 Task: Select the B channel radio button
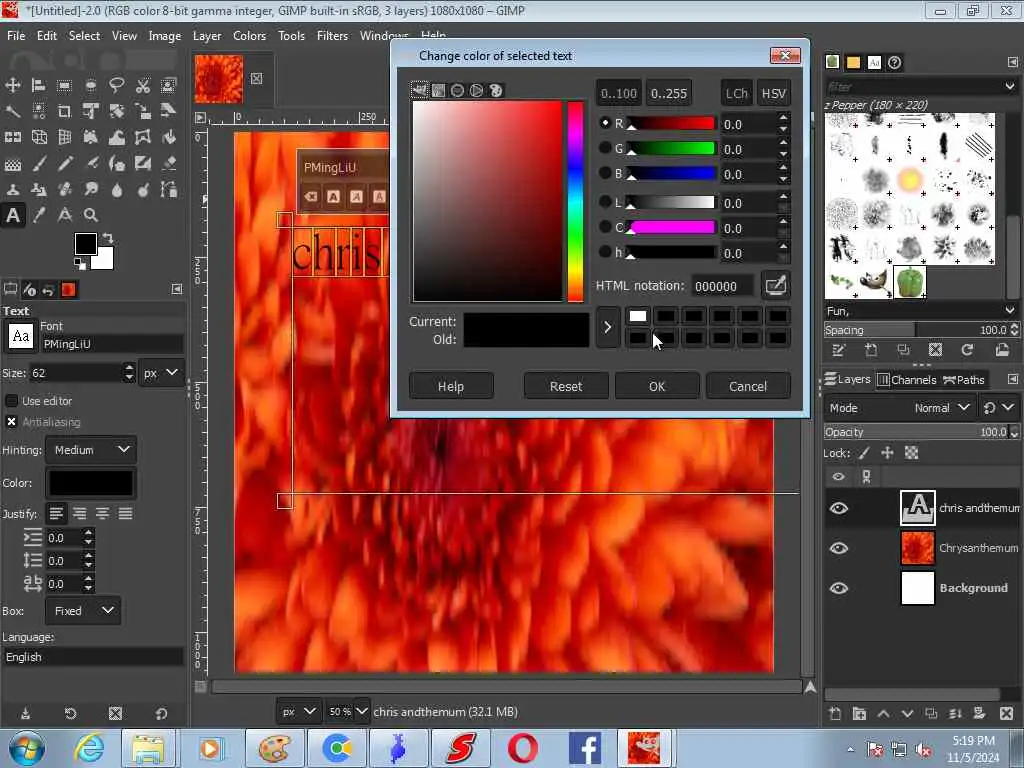pyautogui.click(x=605, y=173)
